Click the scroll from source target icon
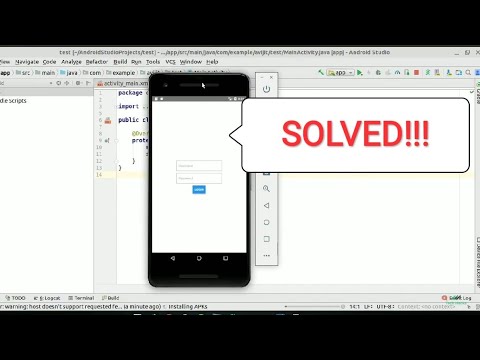 (59, 83)
